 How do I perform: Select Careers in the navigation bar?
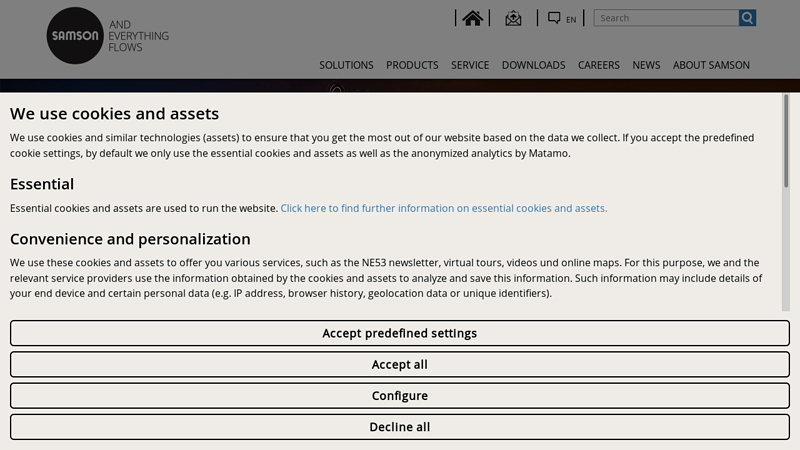point(598,65)
